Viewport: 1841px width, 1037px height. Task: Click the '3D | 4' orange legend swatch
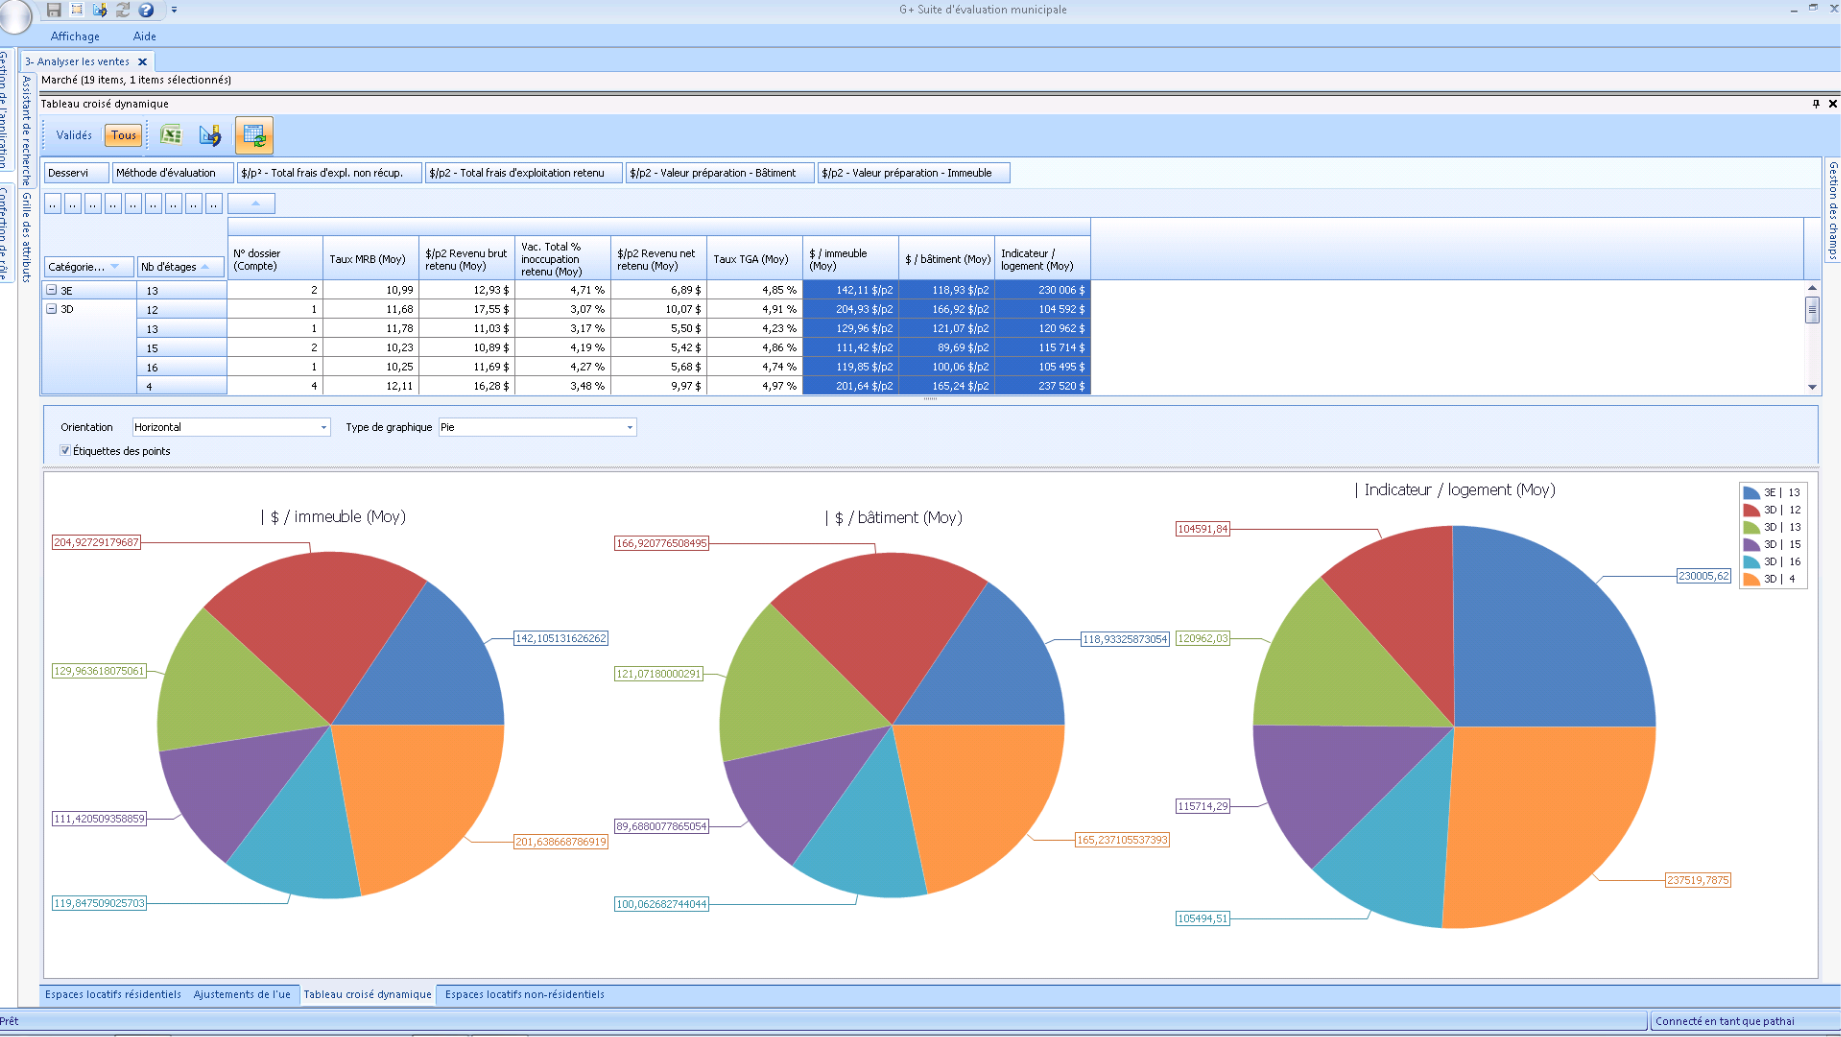coord(1751,580)
